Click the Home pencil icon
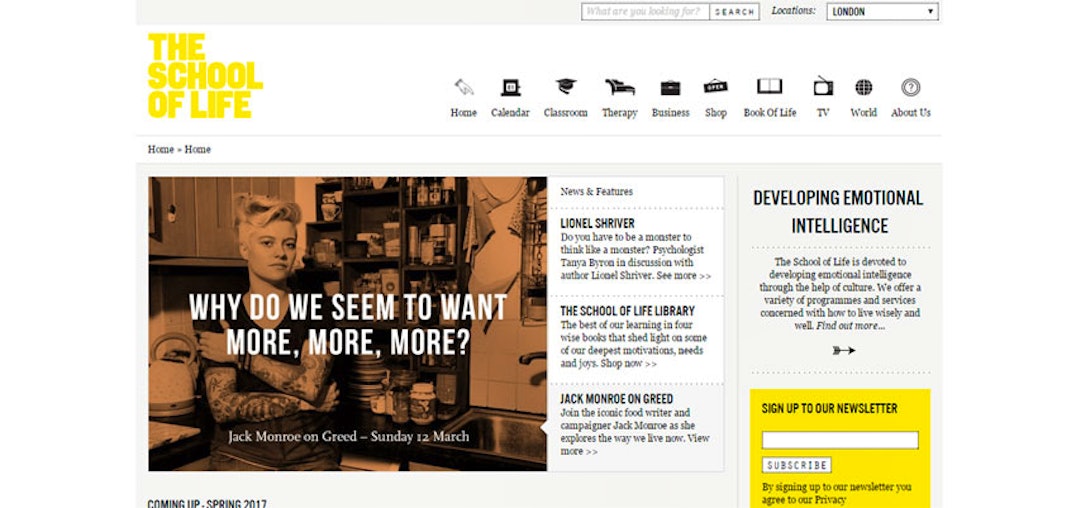1076x508 pixels. pyautogui.click(x=464, y=87)
